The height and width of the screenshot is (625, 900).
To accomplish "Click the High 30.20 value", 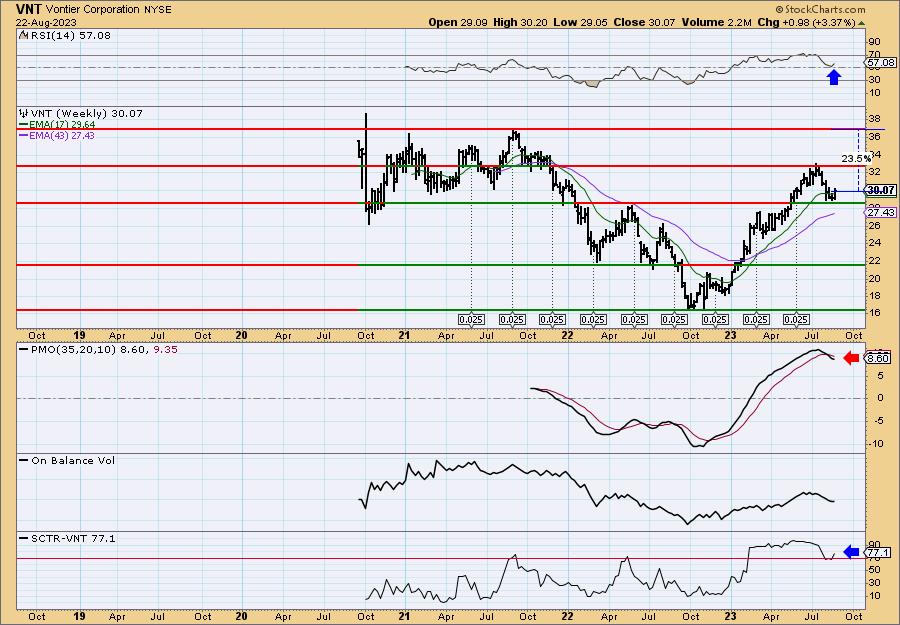I will [520, 22].
